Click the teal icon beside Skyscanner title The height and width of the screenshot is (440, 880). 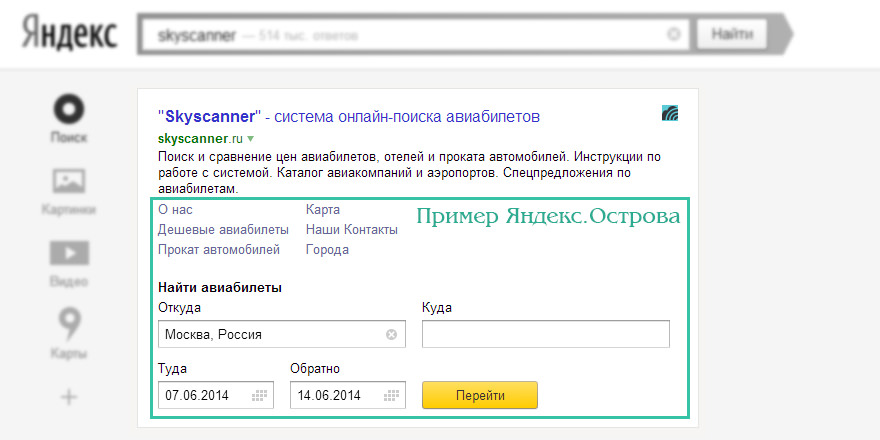click(x=670, y=113)
